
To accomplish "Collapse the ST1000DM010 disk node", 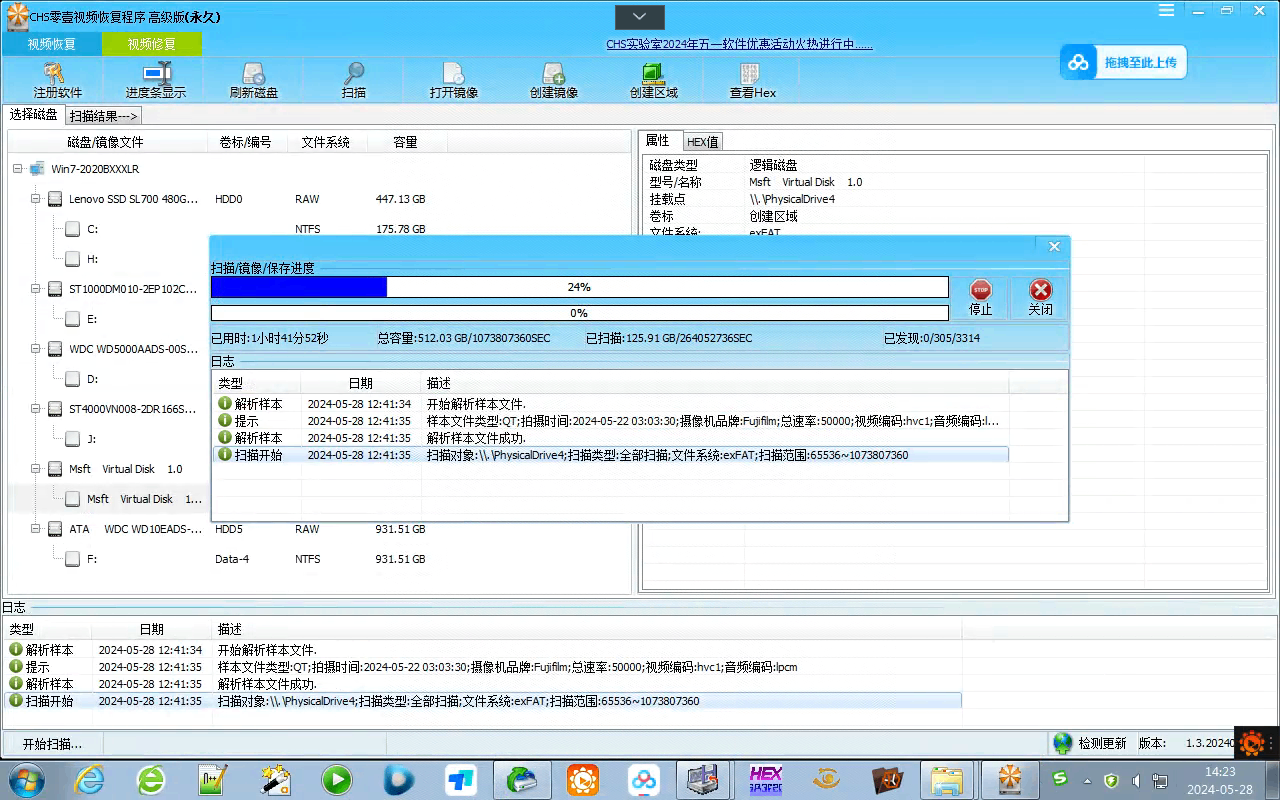I will tap(36, 289).
